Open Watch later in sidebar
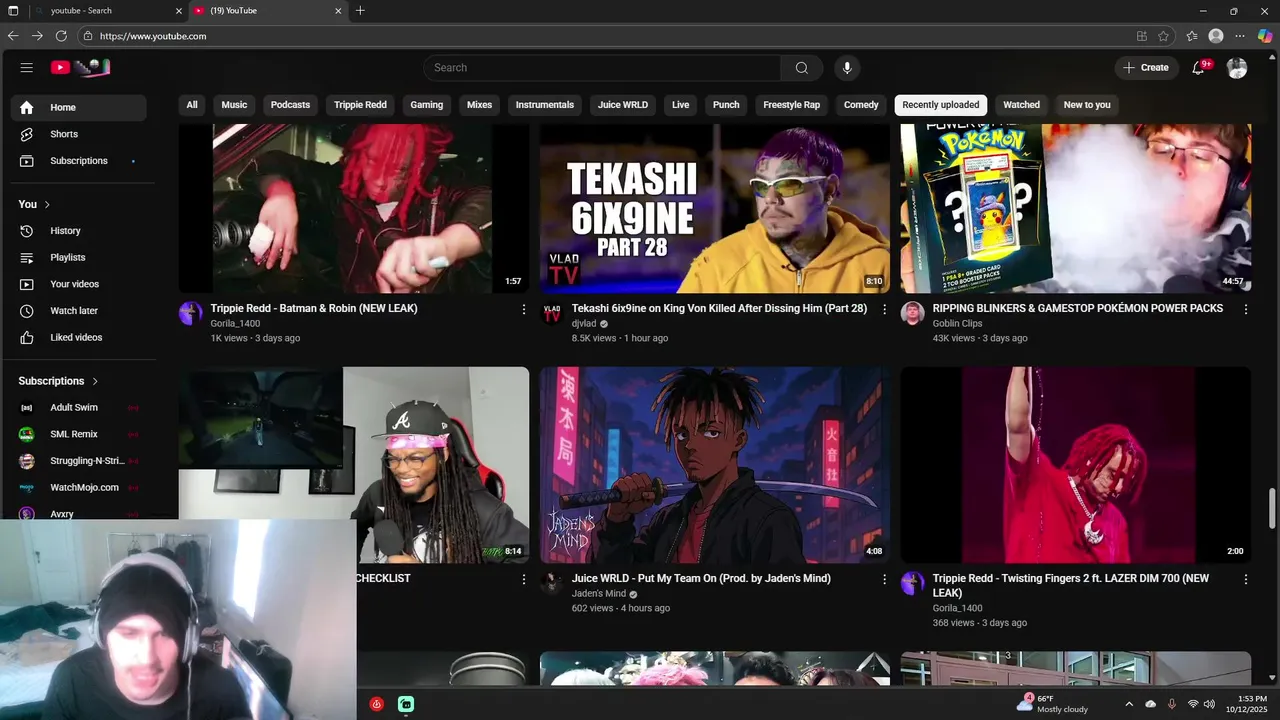Viewport: 1280px width, 720px height. [78, 311]
